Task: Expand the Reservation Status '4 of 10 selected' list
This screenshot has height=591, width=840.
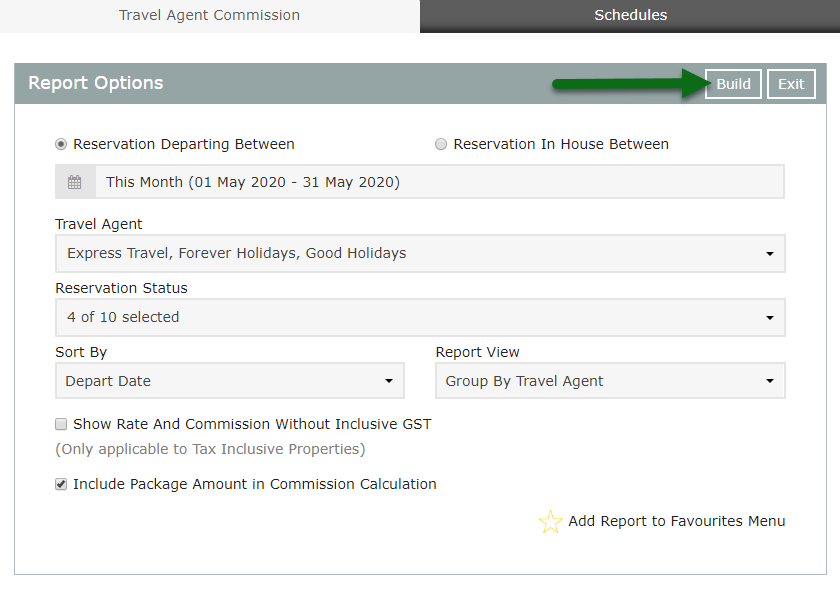Action: pos(420,318)
